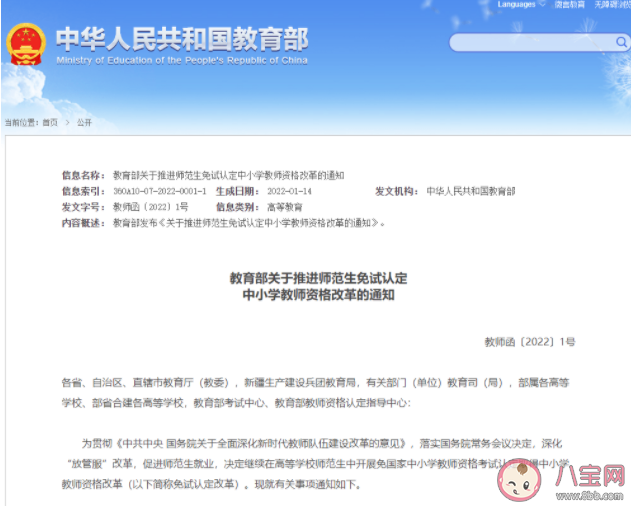631x506 pixels.
Task: Click the magnifier search icon
Action: pos(621,42)
